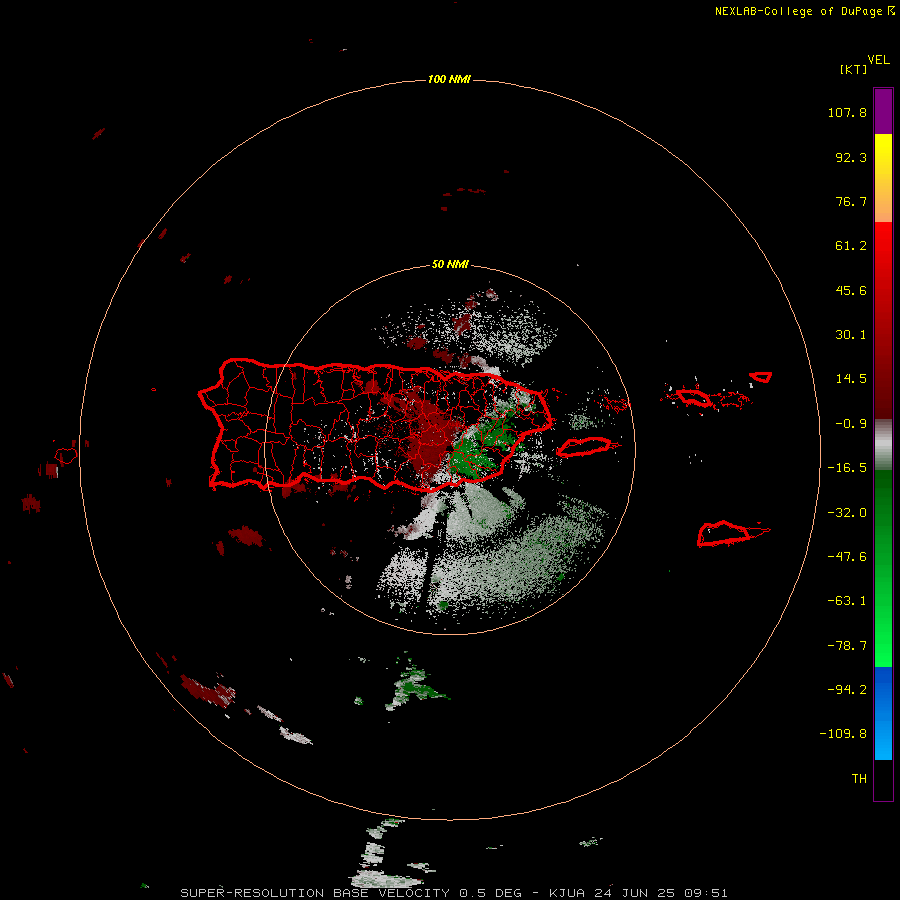The height and width of the screenshot is (900, 900).
Task: Click the -47.6 velocity scale value
Action: (x=847, y=557)
